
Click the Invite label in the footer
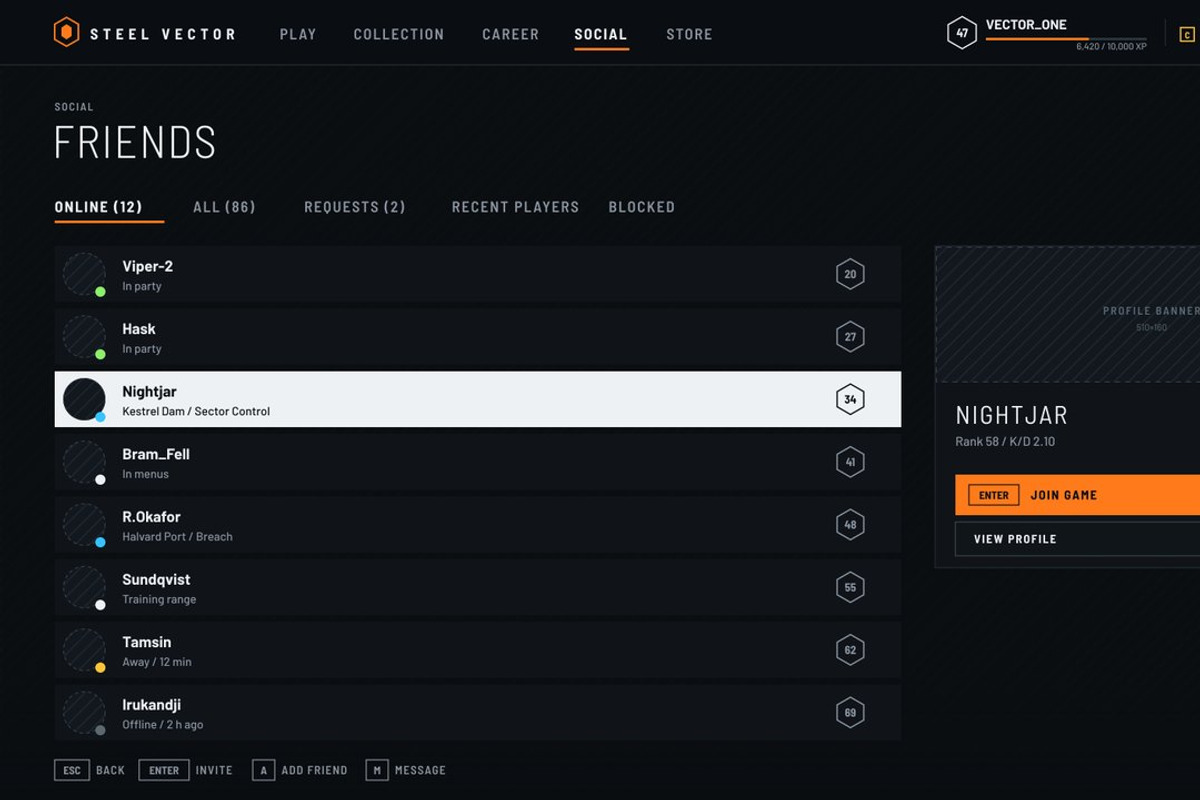click(214, 770)
